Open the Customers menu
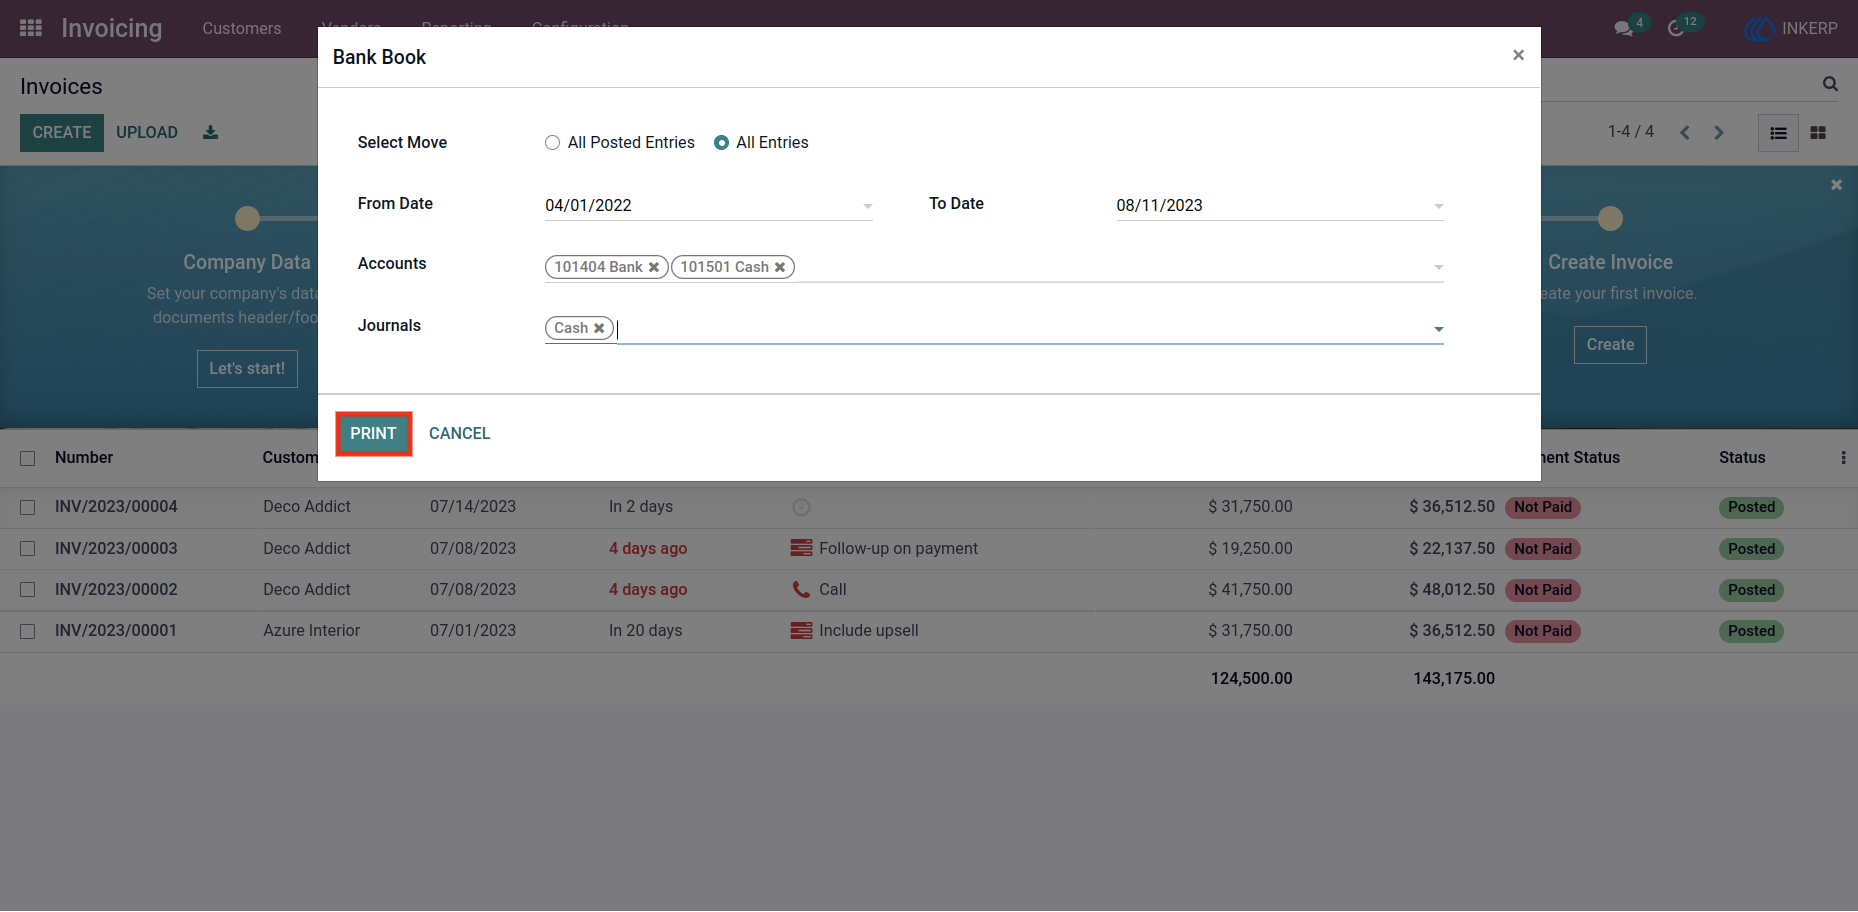This screenshot has height=912, width=1858. pyautogui.click(x=242, y=28)
